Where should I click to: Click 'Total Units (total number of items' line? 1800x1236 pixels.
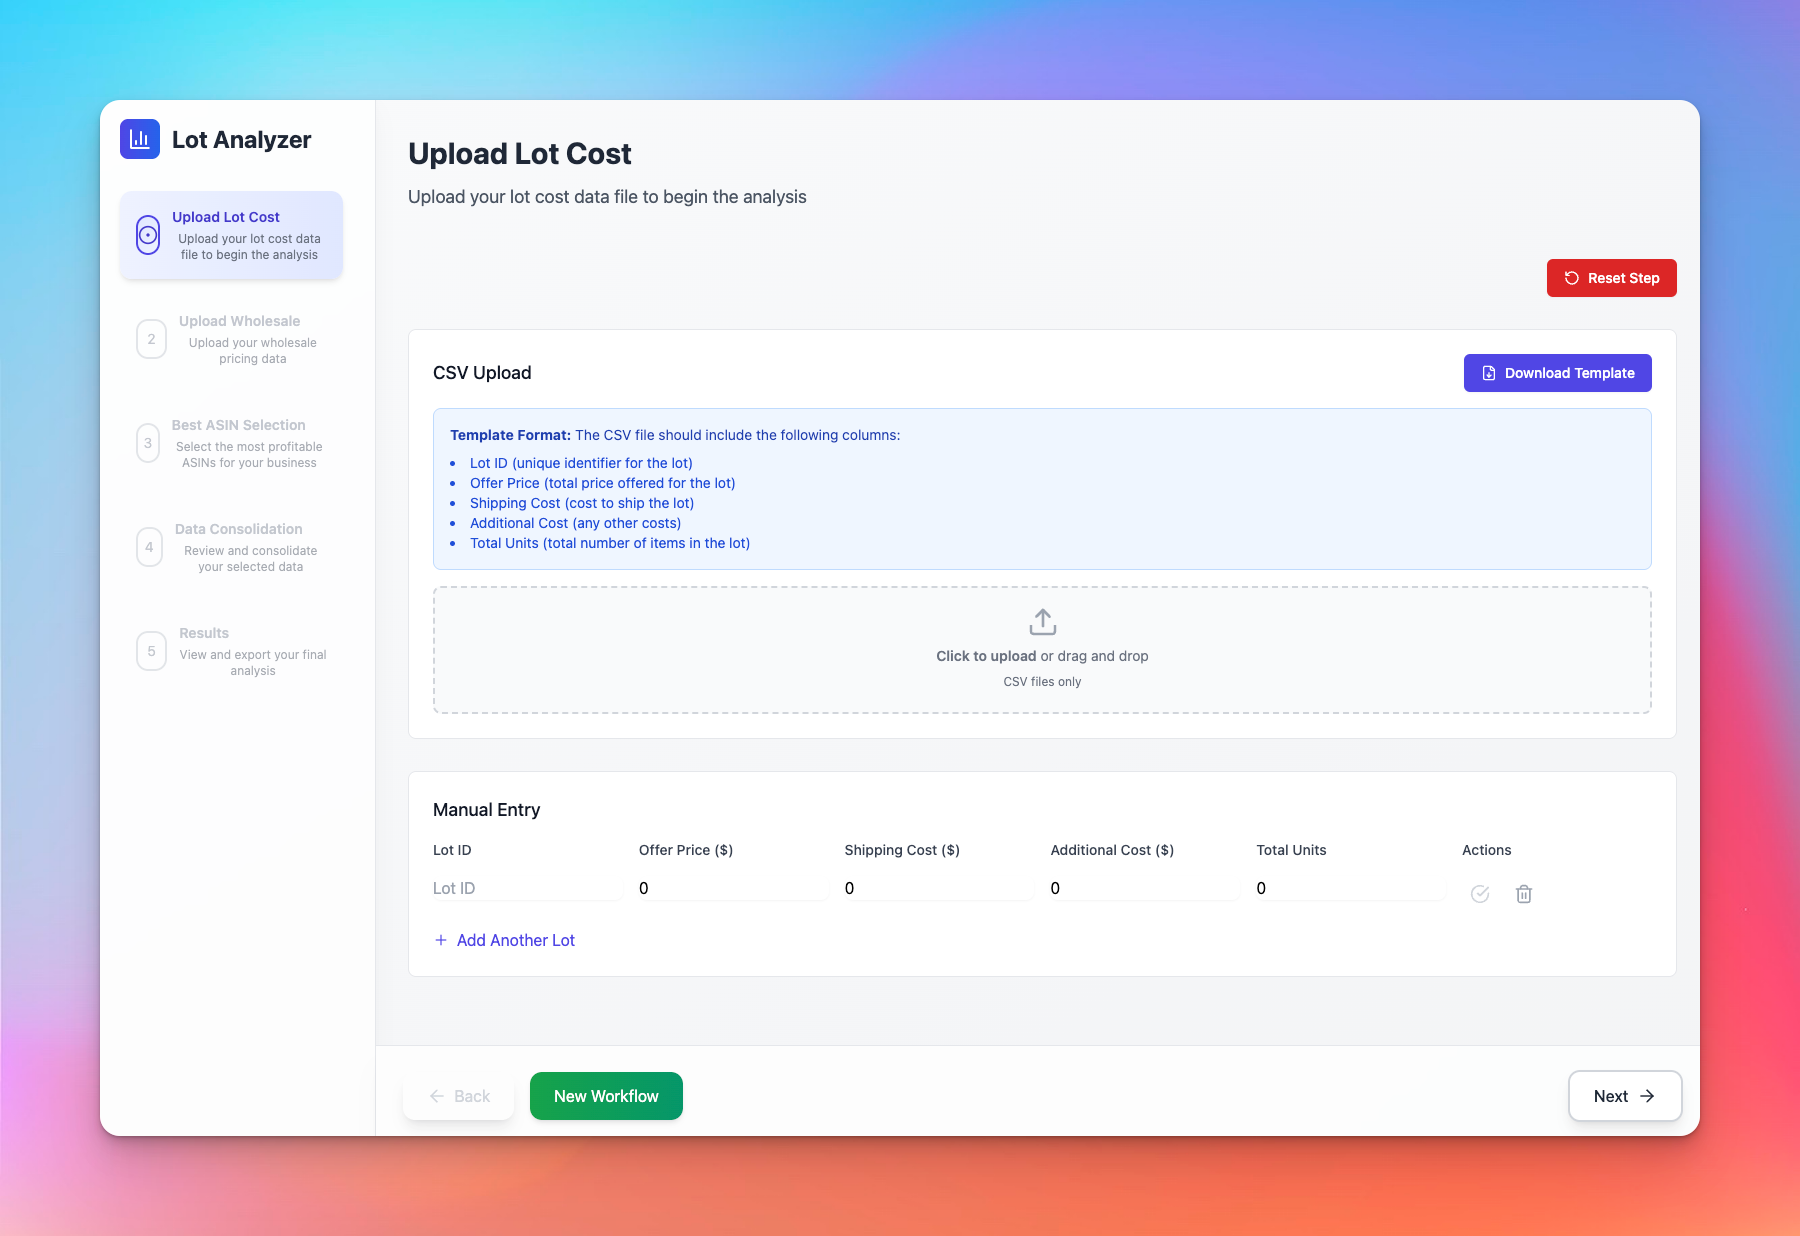tap(610, 543)
